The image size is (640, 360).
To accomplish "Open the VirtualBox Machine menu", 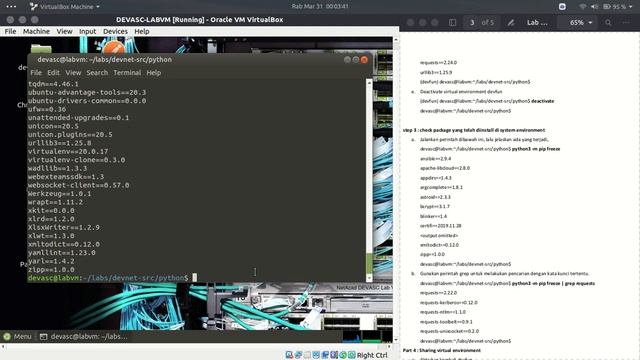I will coord(36,31).
